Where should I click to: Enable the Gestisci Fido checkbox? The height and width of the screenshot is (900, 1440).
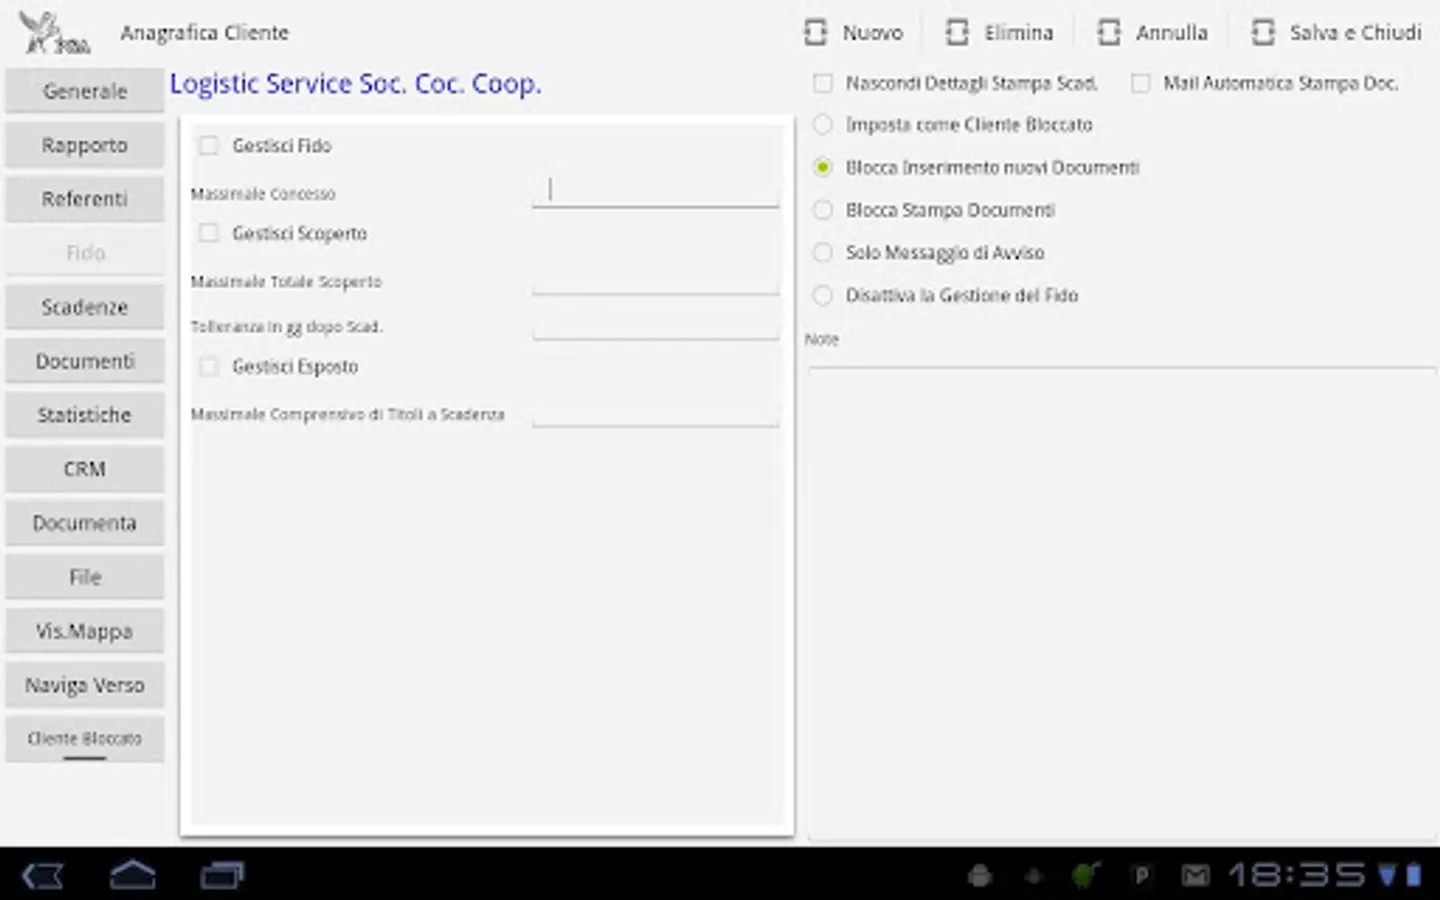[208, 146]
